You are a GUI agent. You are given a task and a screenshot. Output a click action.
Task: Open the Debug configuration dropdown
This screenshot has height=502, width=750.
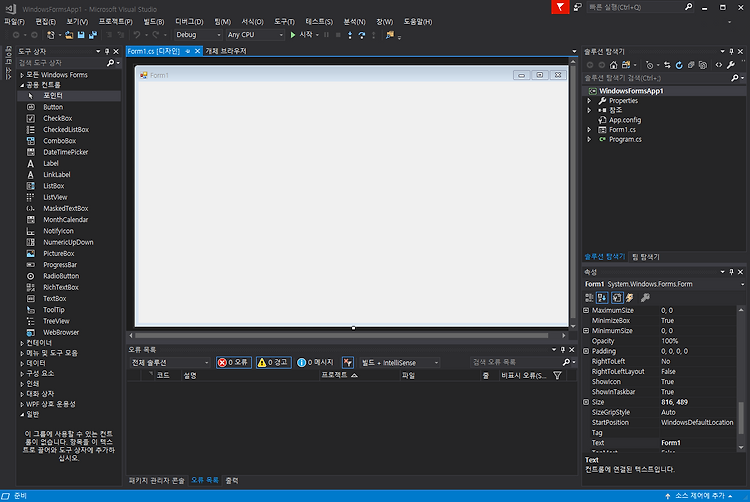[198, 35]
